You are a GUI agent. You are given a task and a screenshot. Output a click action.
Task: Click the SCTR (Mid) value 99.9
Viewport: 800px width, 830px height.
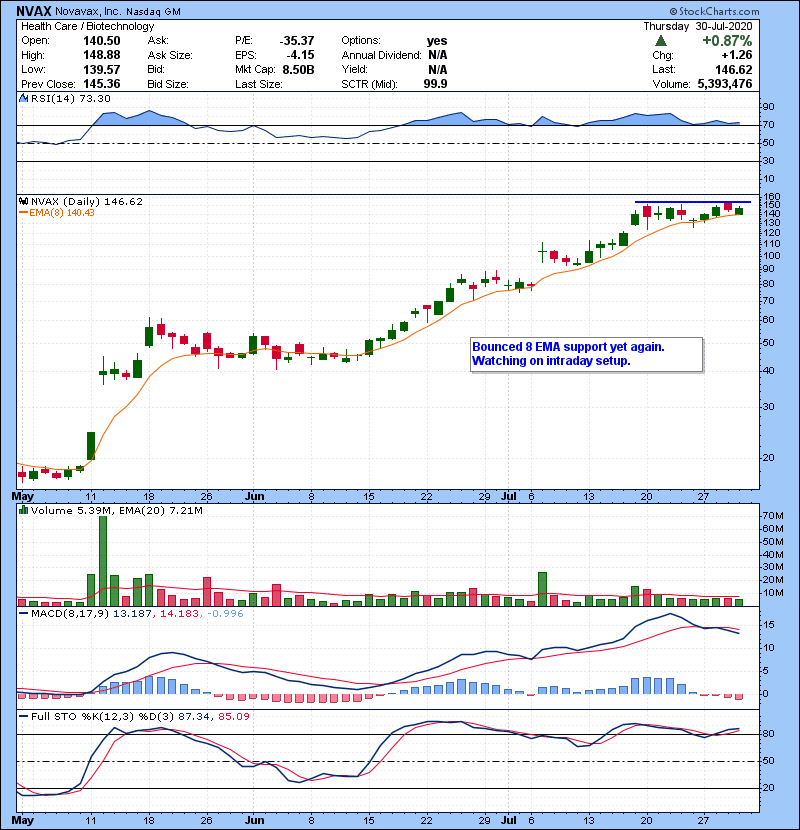(x=435, y=84)
